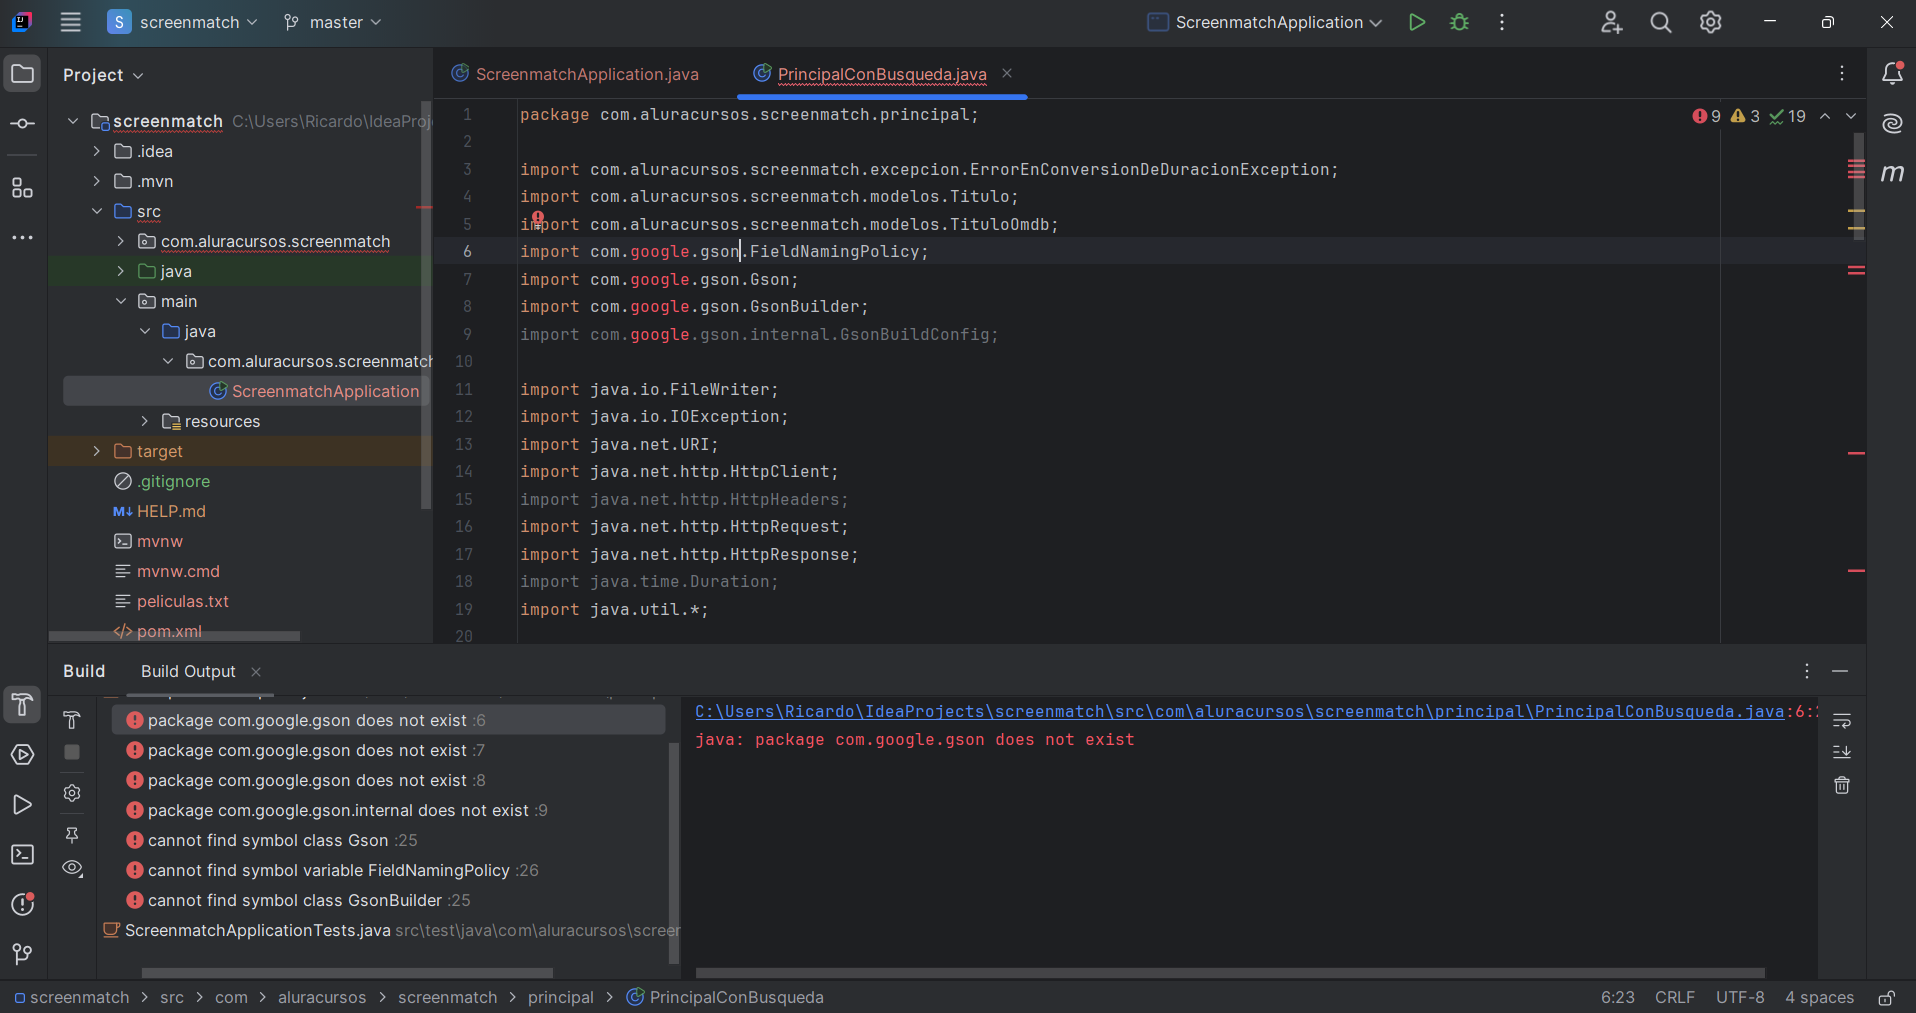Clear build output with trash icon

point(1842,786)
